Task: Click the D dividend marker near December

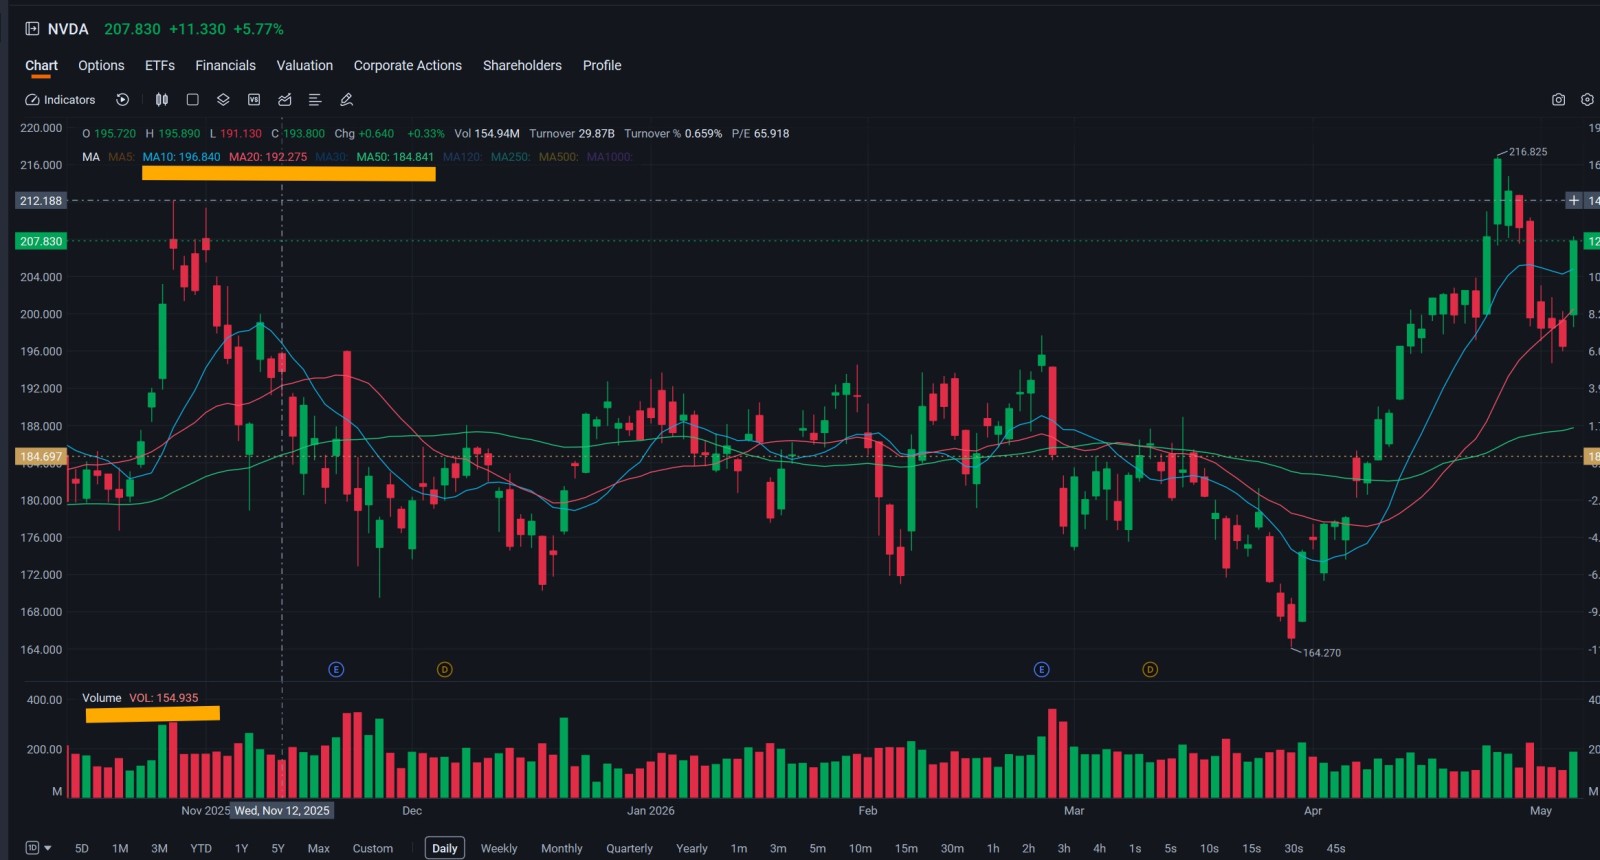Action: click(x=445, y=669)
